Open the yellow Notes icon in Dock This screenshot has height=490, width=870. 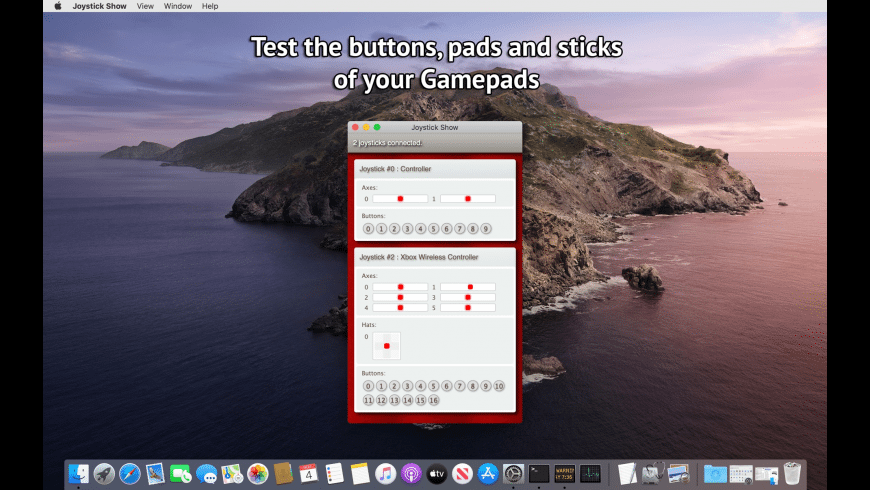tap(360, 474)
